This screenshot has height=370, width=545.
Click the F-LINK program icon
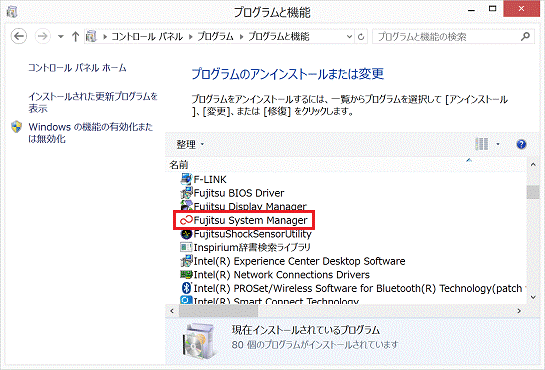pyautogui.click(x=186, y=179)
